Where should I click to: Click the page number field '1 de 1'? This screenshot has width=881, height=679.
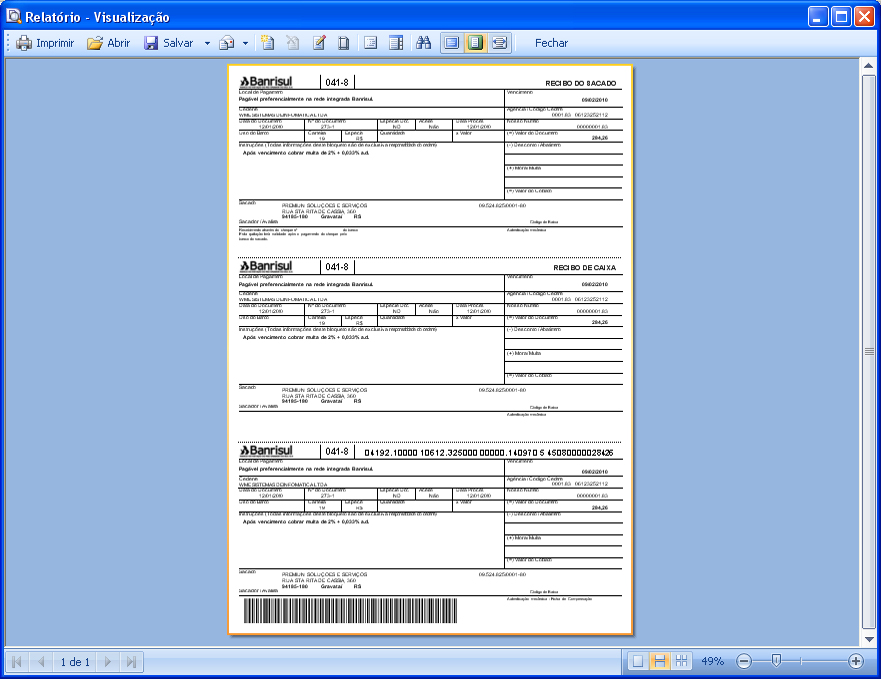point(75,662)
